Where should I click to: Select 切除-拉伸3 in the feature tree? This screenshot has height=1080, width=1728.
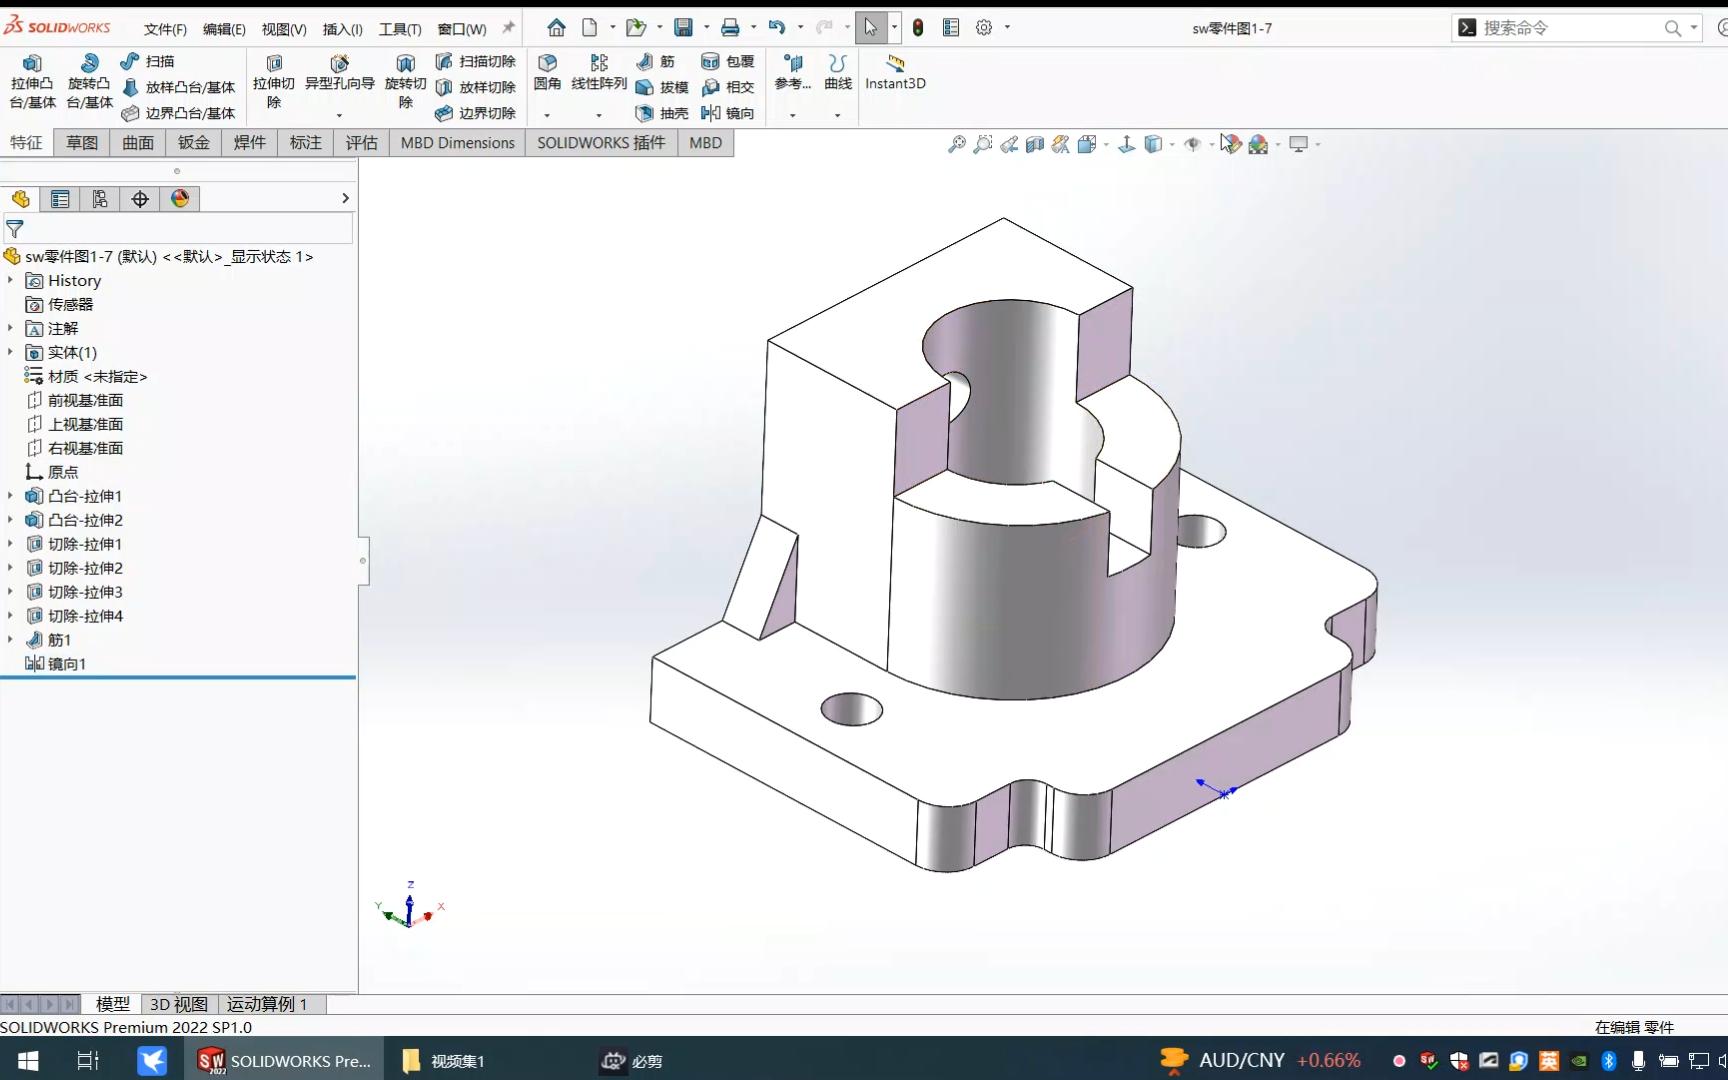click(x=85, y=591)
